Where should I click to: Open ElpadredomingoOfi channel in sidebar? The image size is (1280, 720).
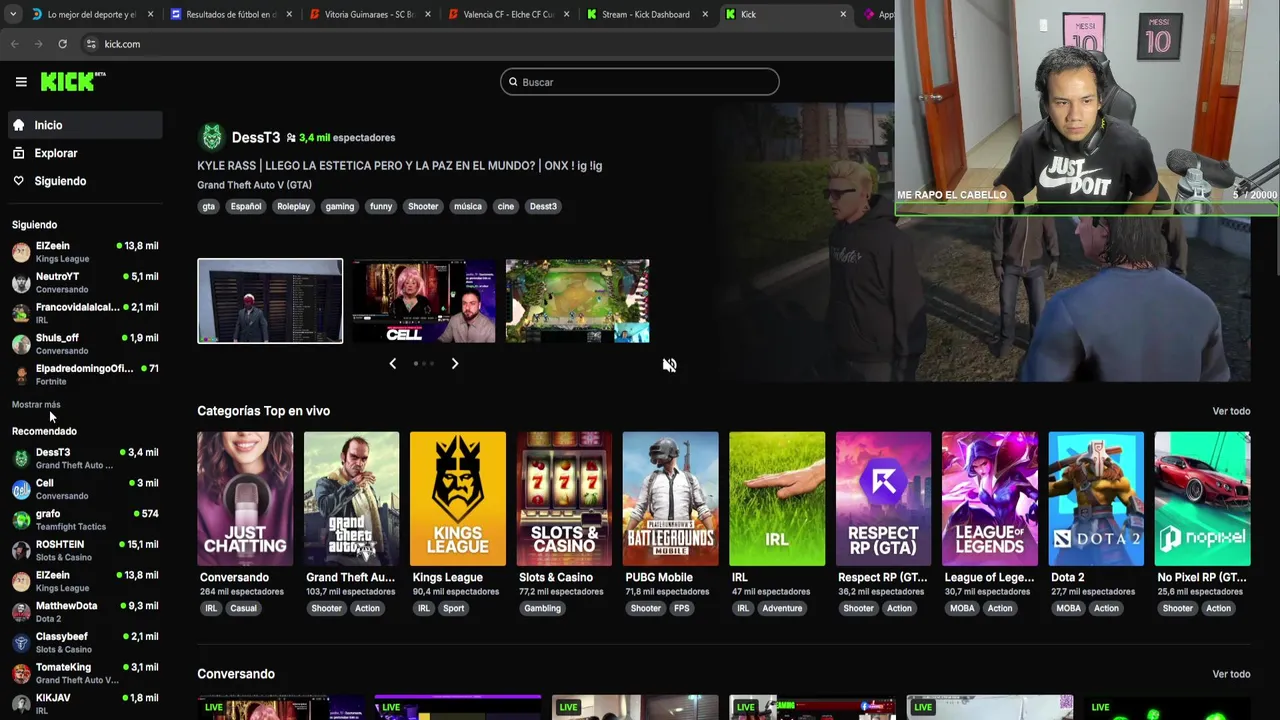[85, 375]
